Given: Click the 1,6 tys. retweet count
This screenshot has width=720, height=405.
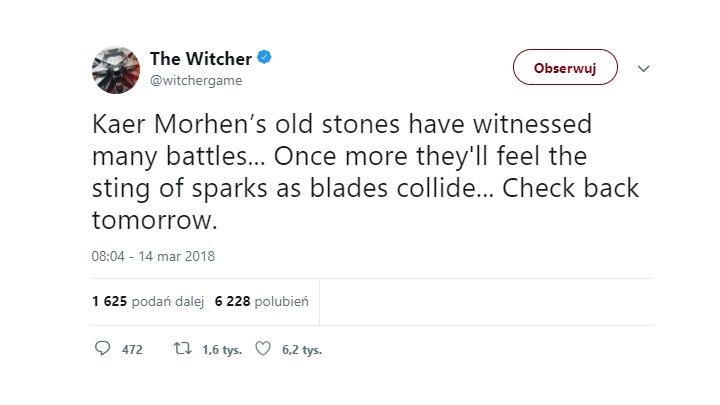Looking at the screenshot, I should 219,350.
